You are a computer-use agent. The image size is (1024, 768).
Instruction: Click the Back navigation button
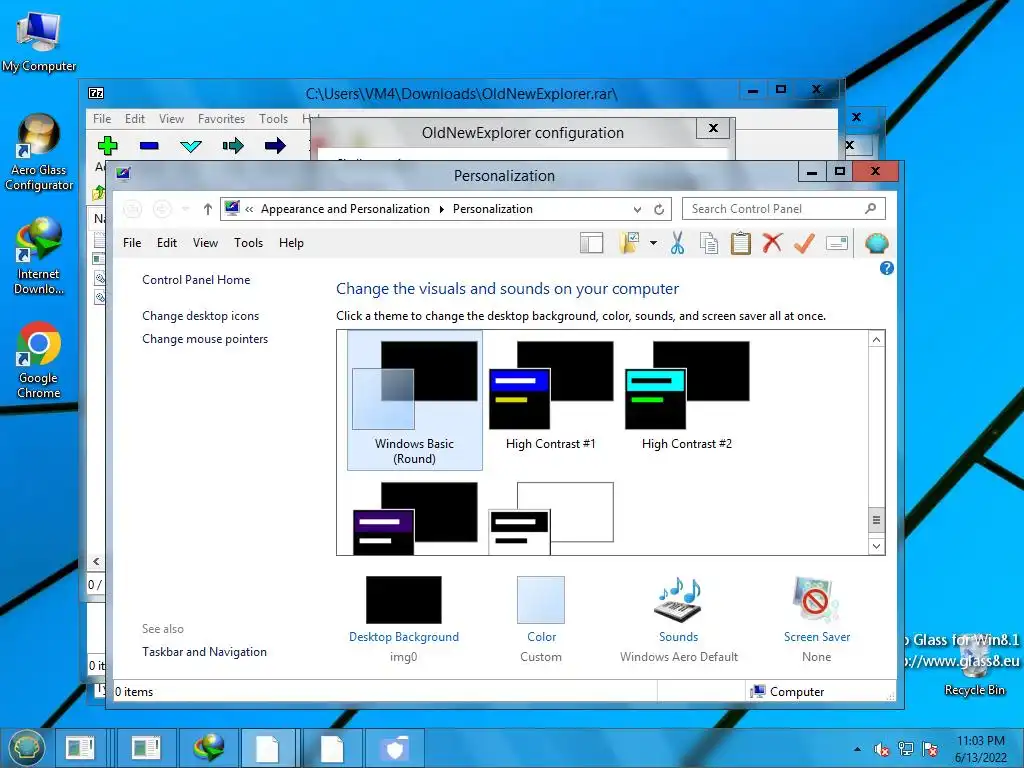point(132,209)
